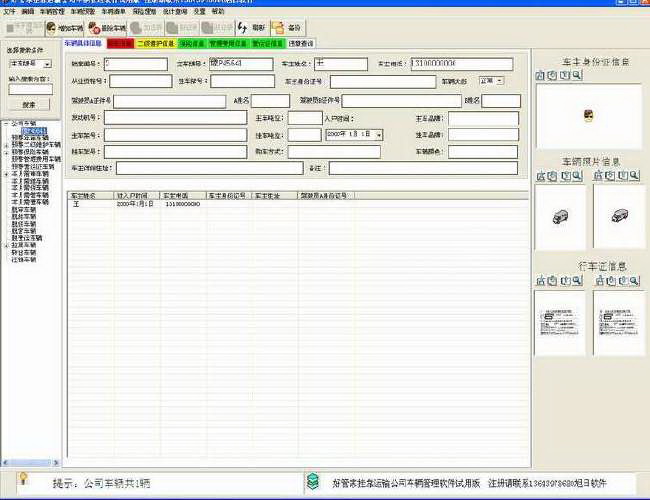Click the 增加车辆 toolbar icon
The image size is (650, 500).
(x=51, y=28)
